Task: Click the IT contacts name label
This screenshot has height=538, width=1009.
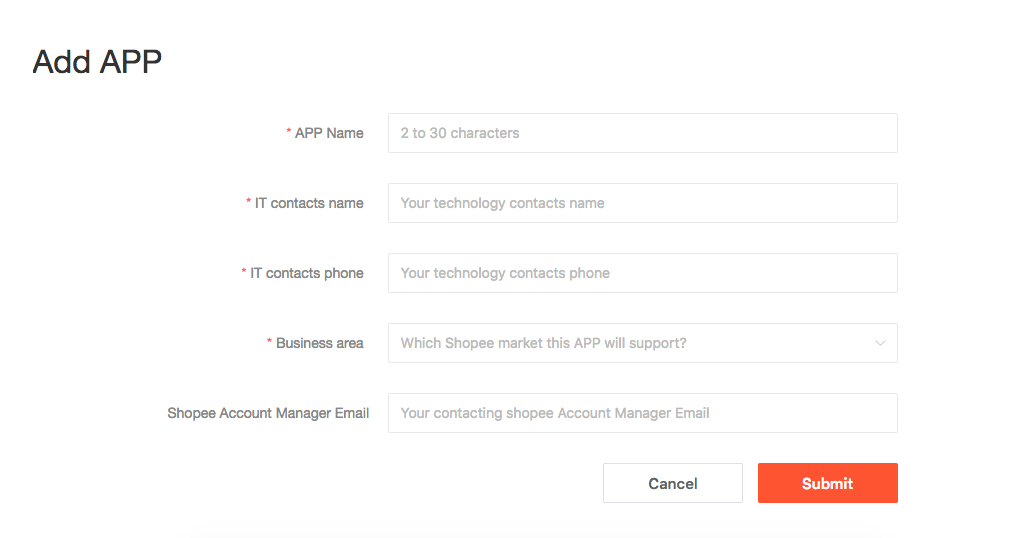Action: pos(309,203)
